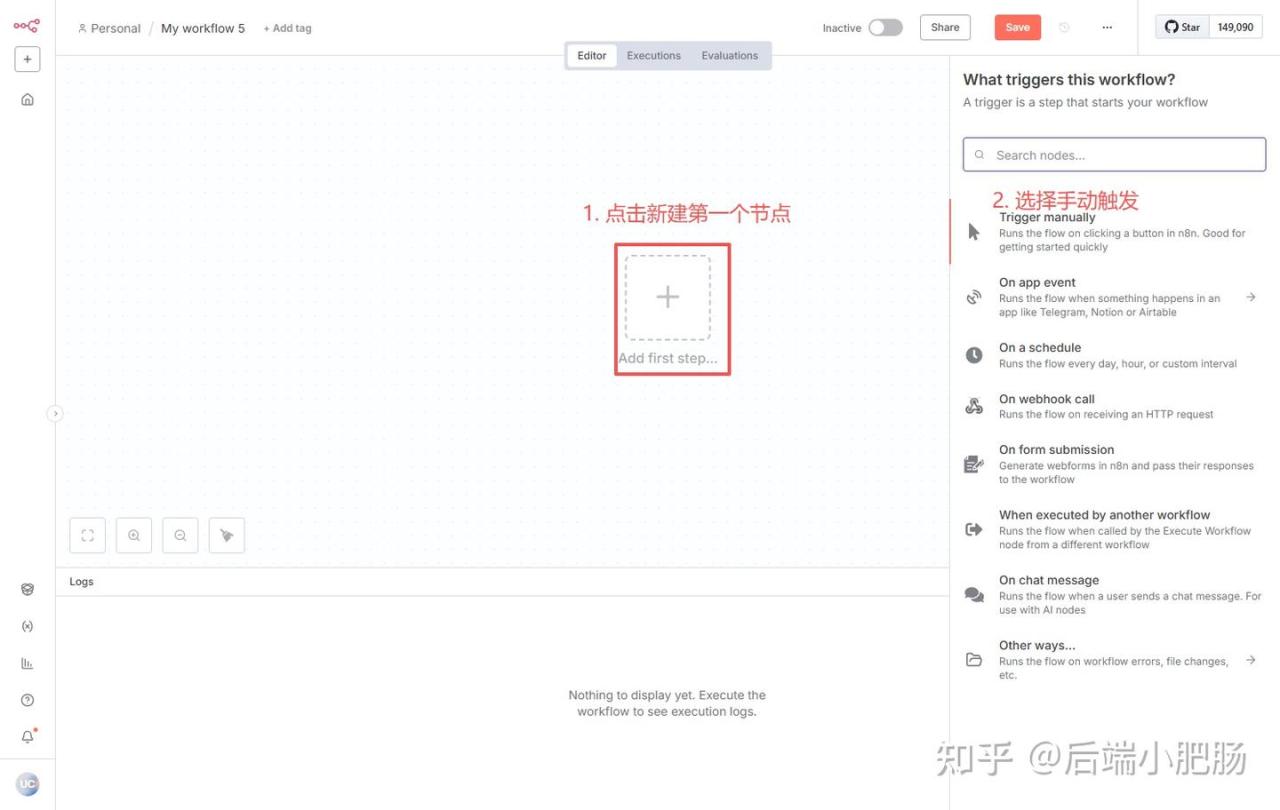Open the home icon in sidebar
The width and height of the screenshot is (1280, 810).
tap(27, 99)
